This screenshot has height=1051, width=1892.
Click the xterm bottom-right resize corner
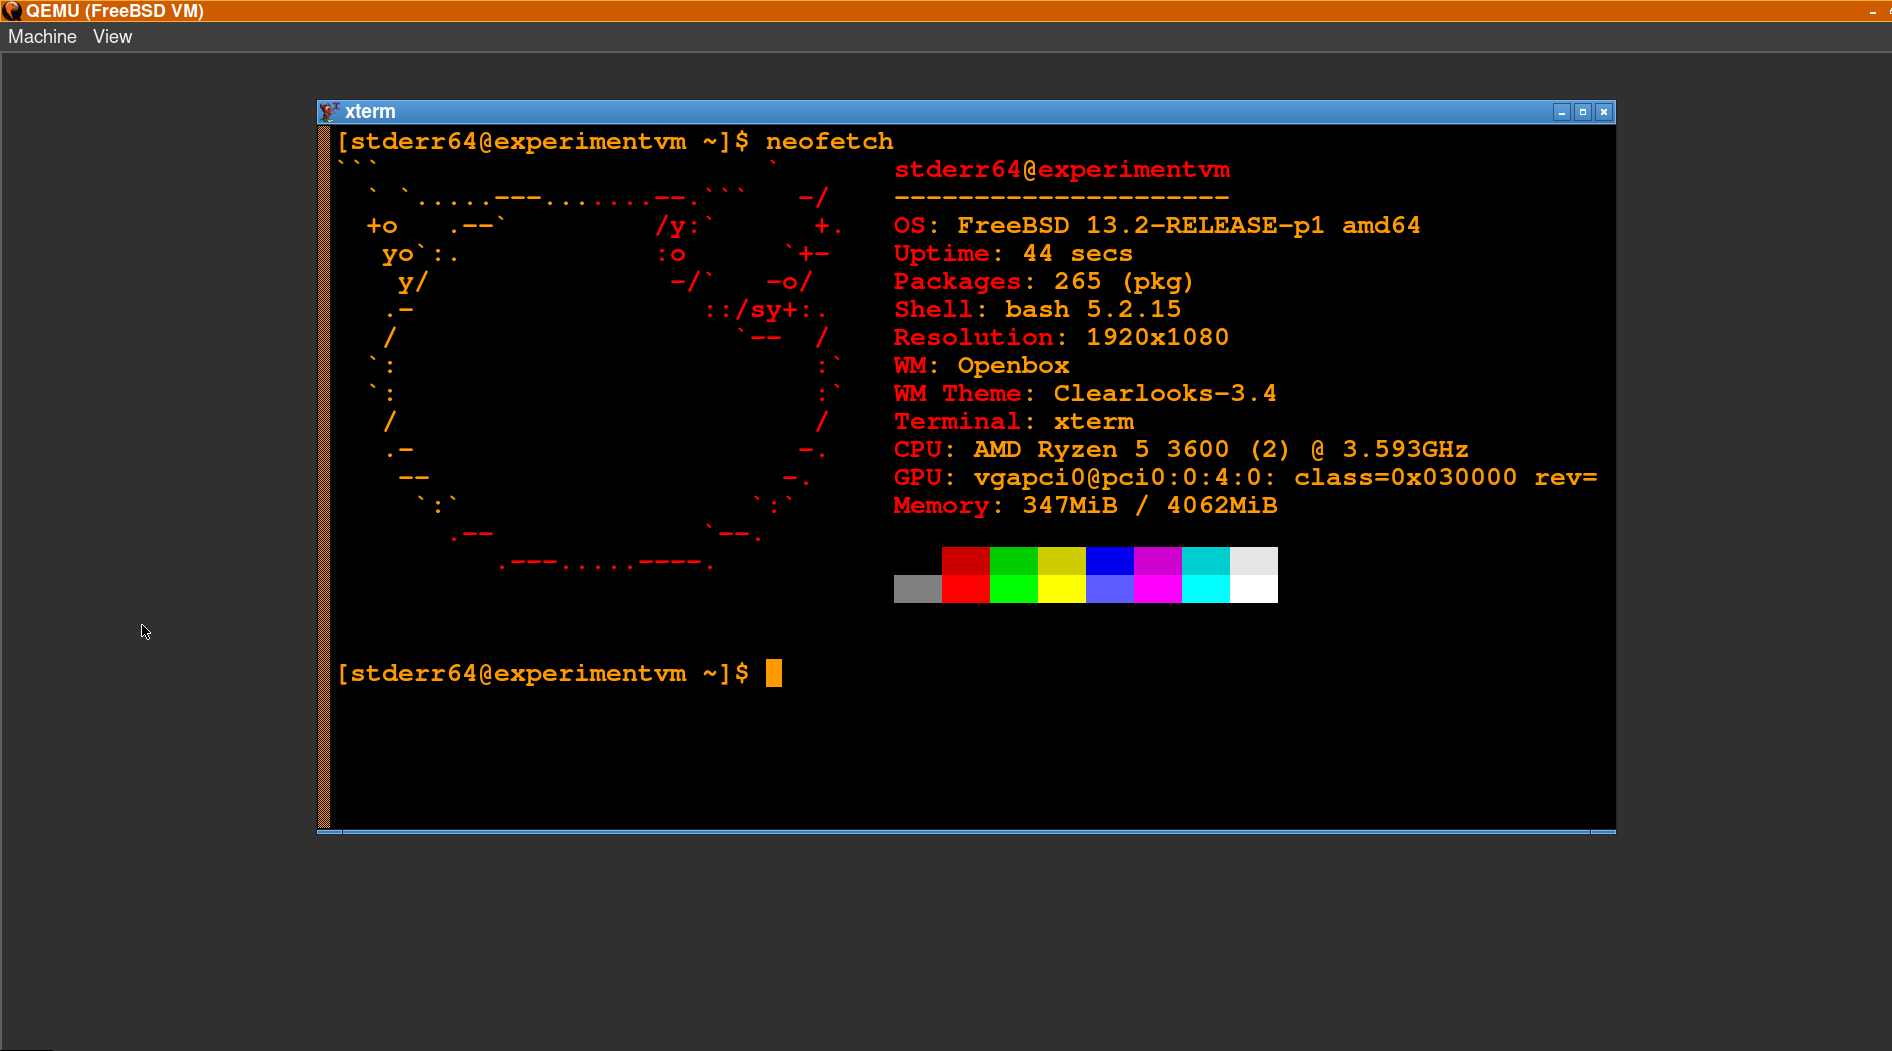(1603, 831)
